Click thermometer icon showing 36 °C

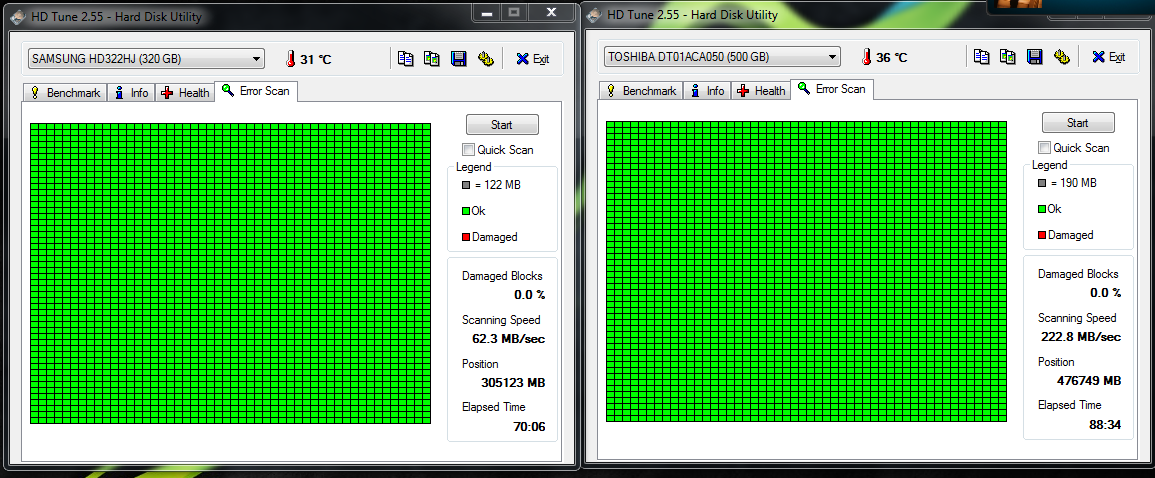click(x=866, y=57)
